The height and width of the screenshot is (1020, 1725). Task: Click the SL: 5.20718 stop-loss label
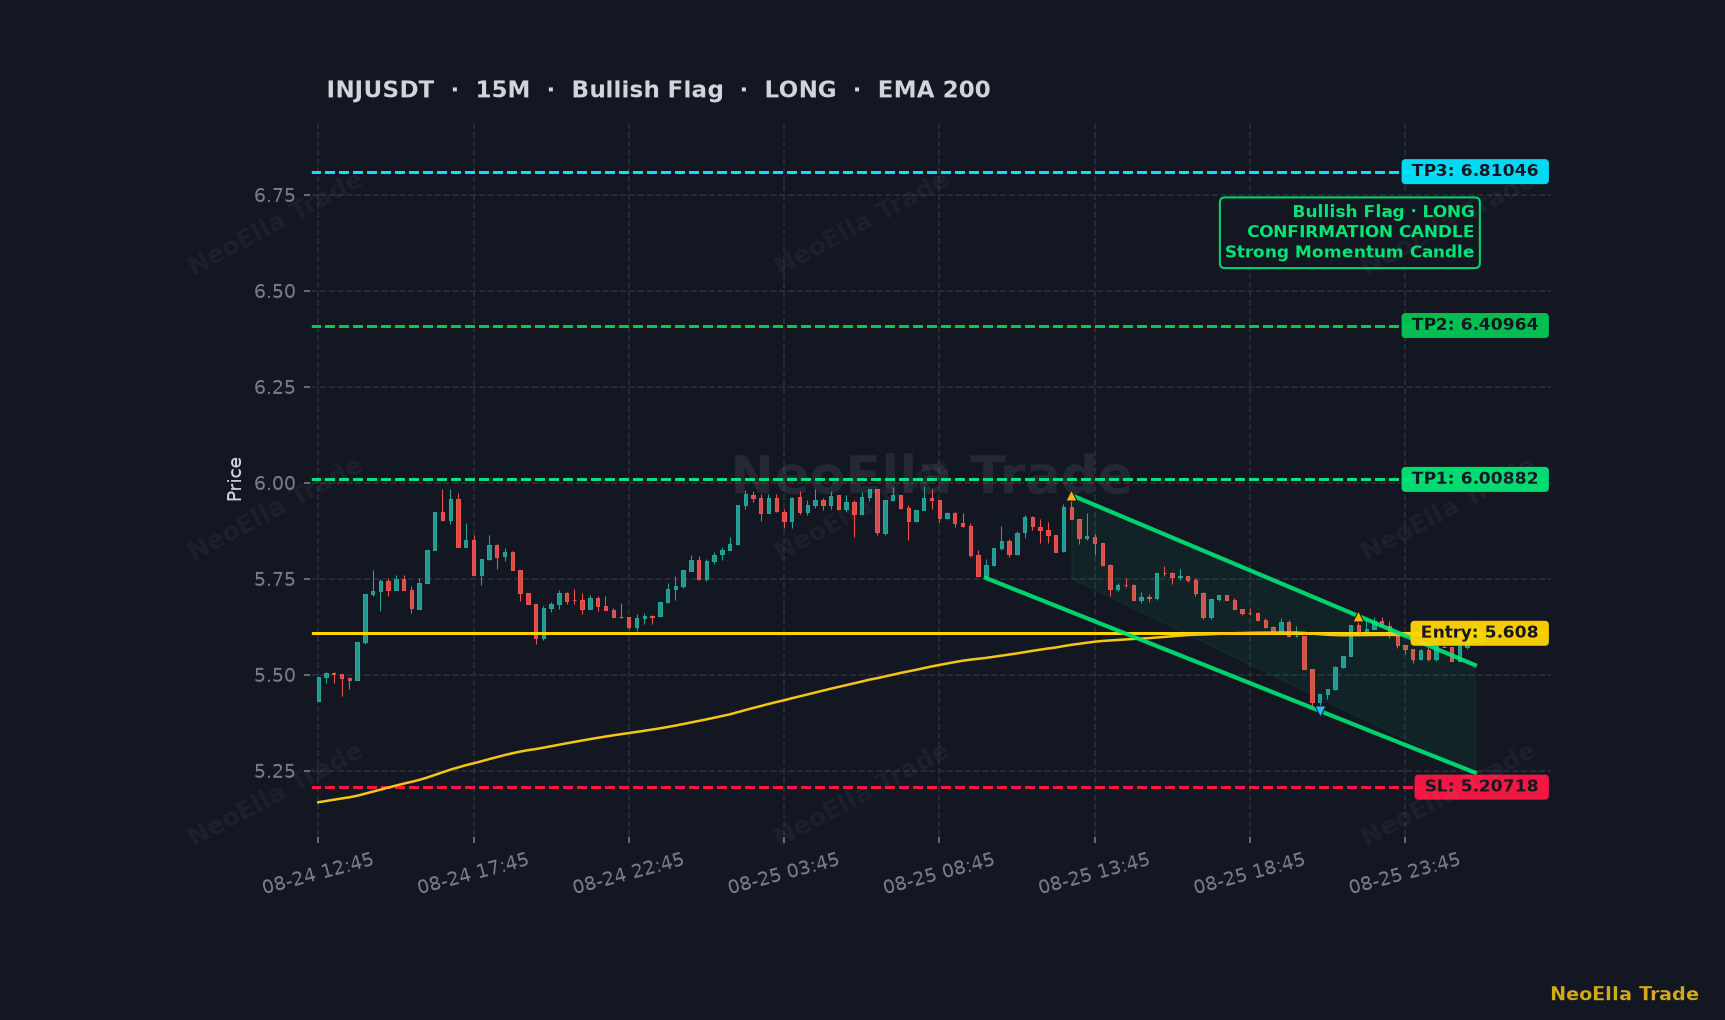coord(1481,787)
